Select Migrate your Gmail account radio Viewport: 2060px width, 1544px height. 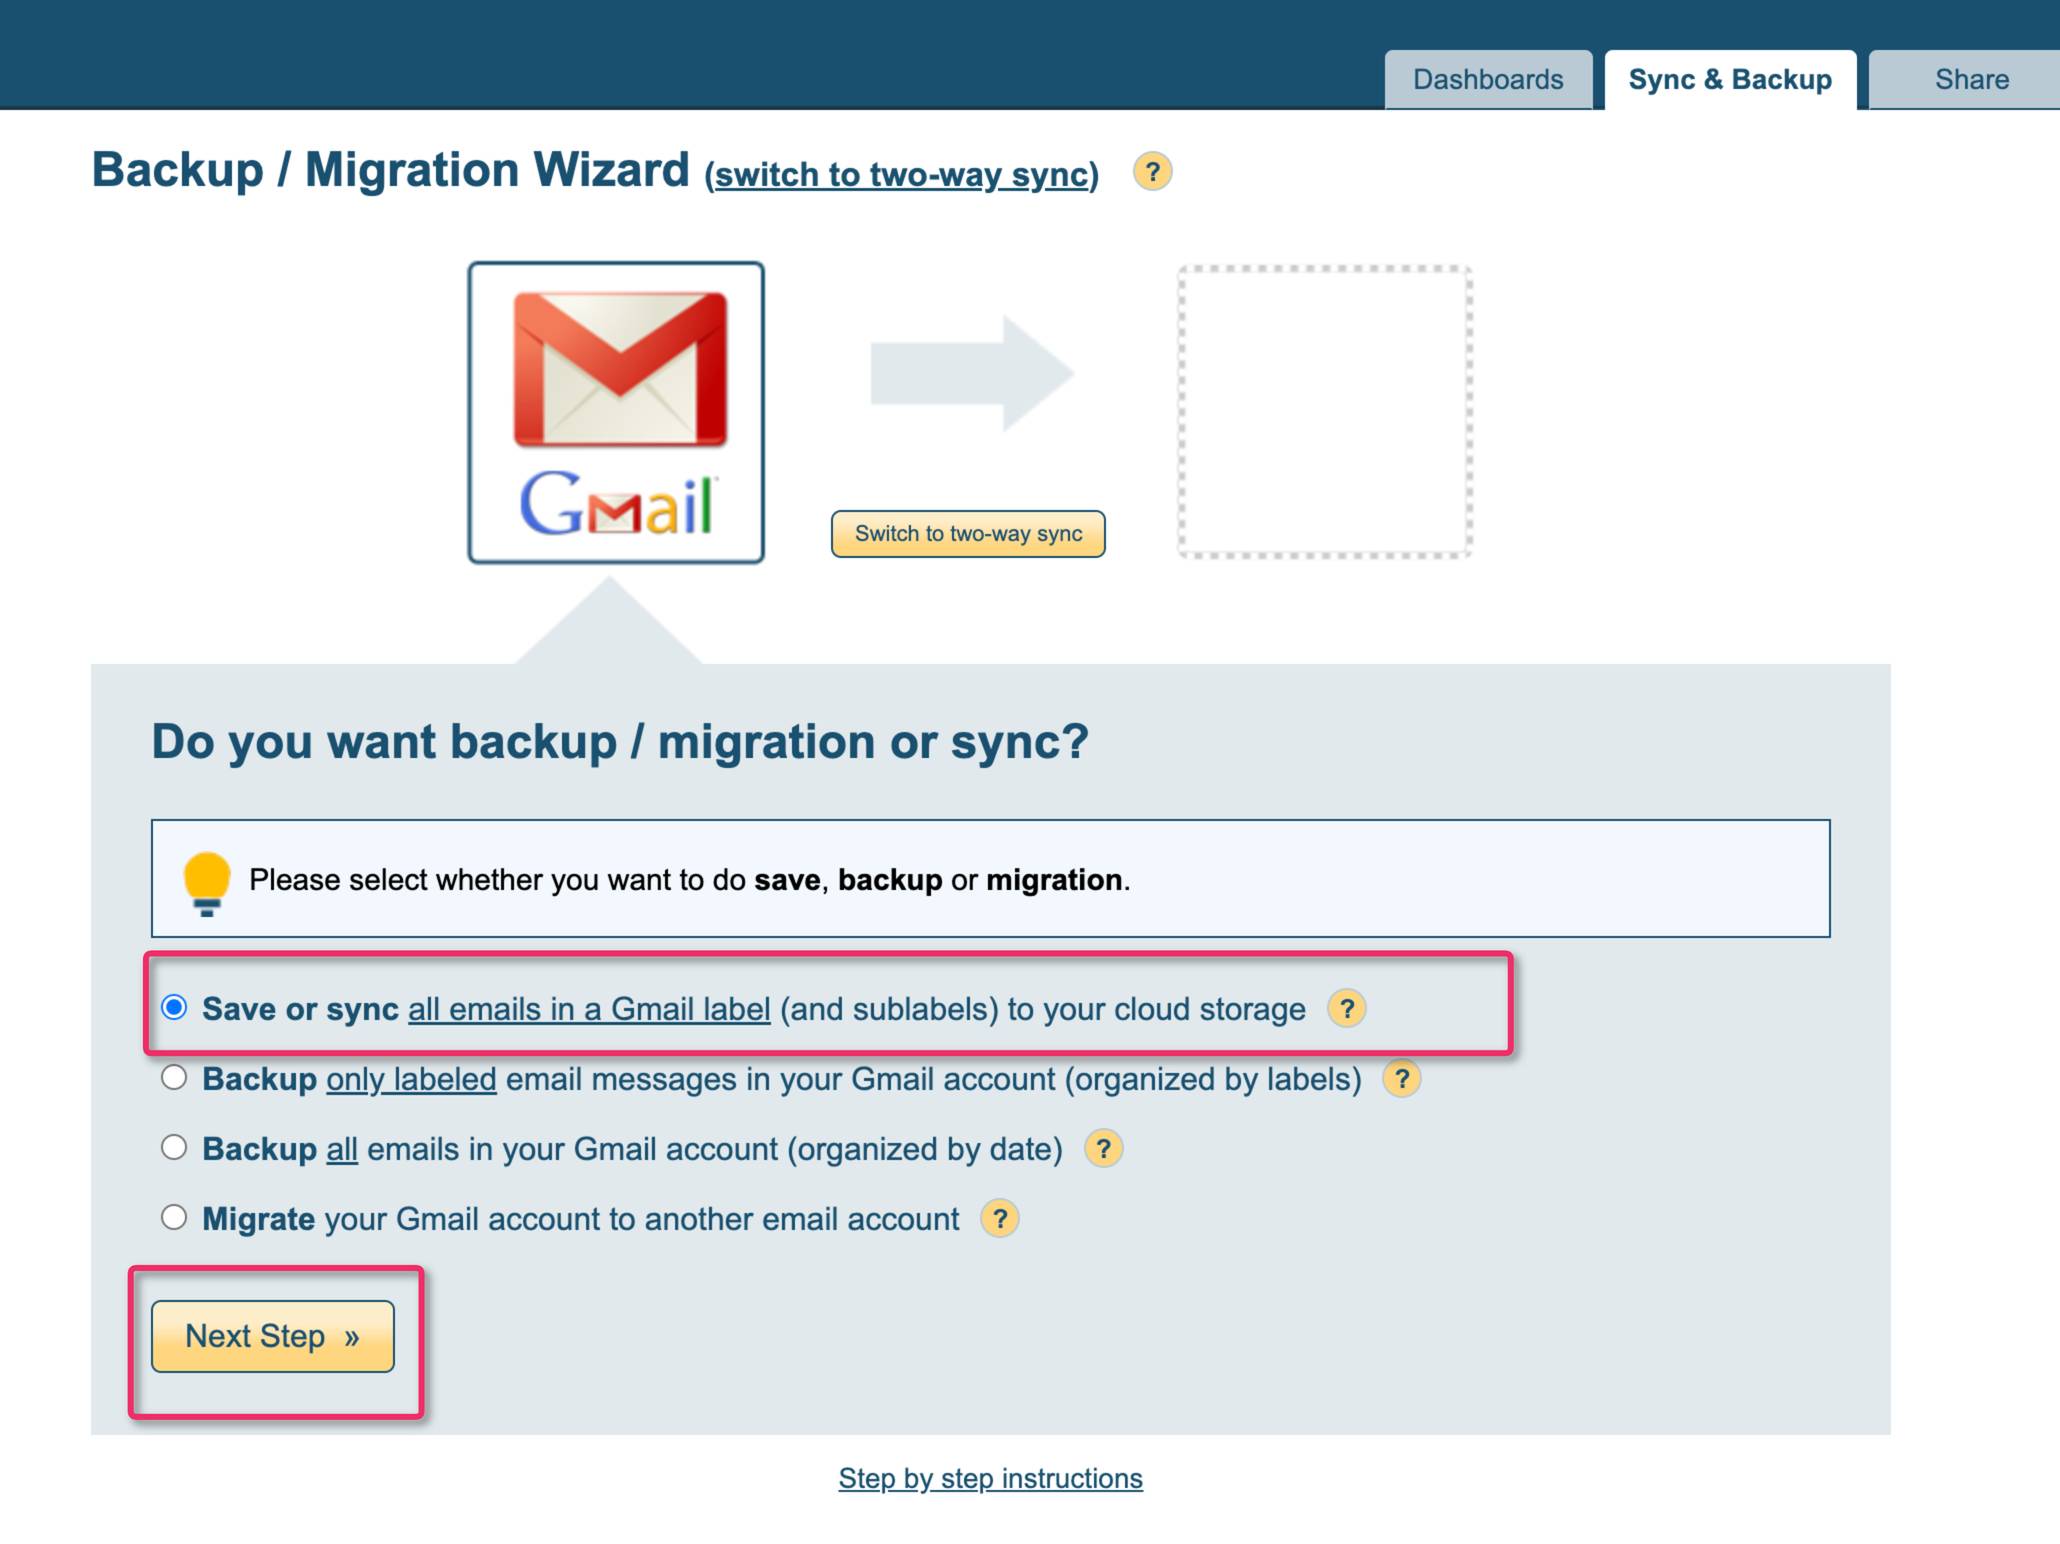[x=174, y=1217]
